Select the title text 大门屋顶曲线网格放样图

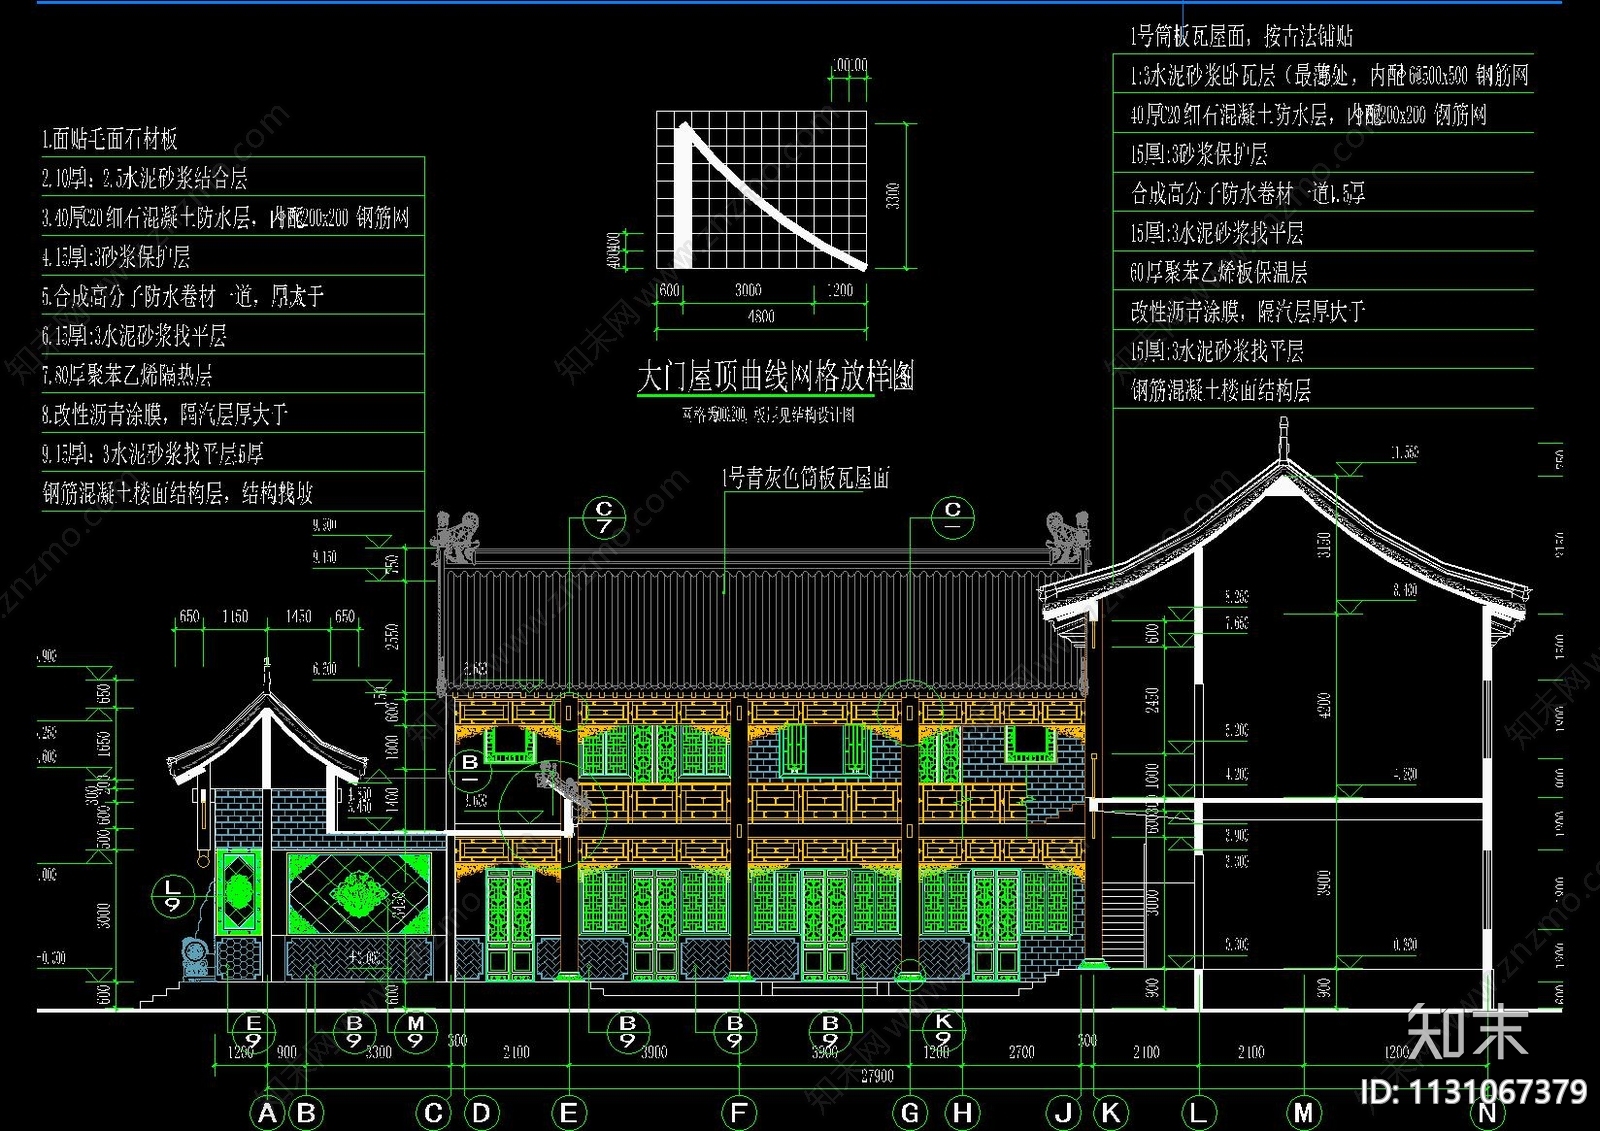(x=776, y=377)
